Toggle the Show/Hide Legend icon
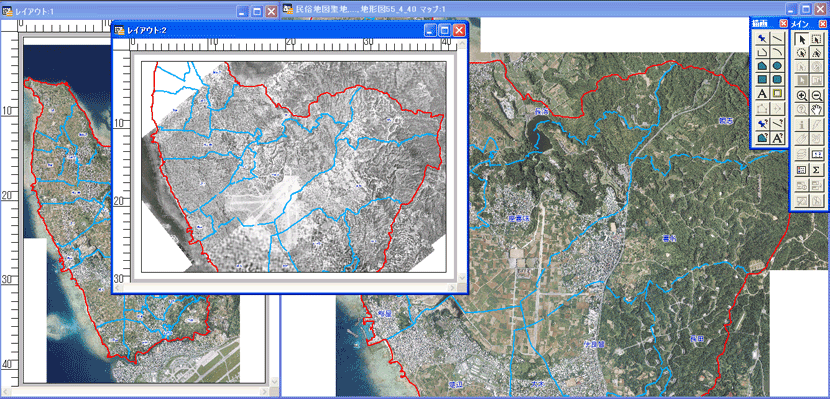The width and height of the screenshot is (830, 399). (x=801, y=170)
